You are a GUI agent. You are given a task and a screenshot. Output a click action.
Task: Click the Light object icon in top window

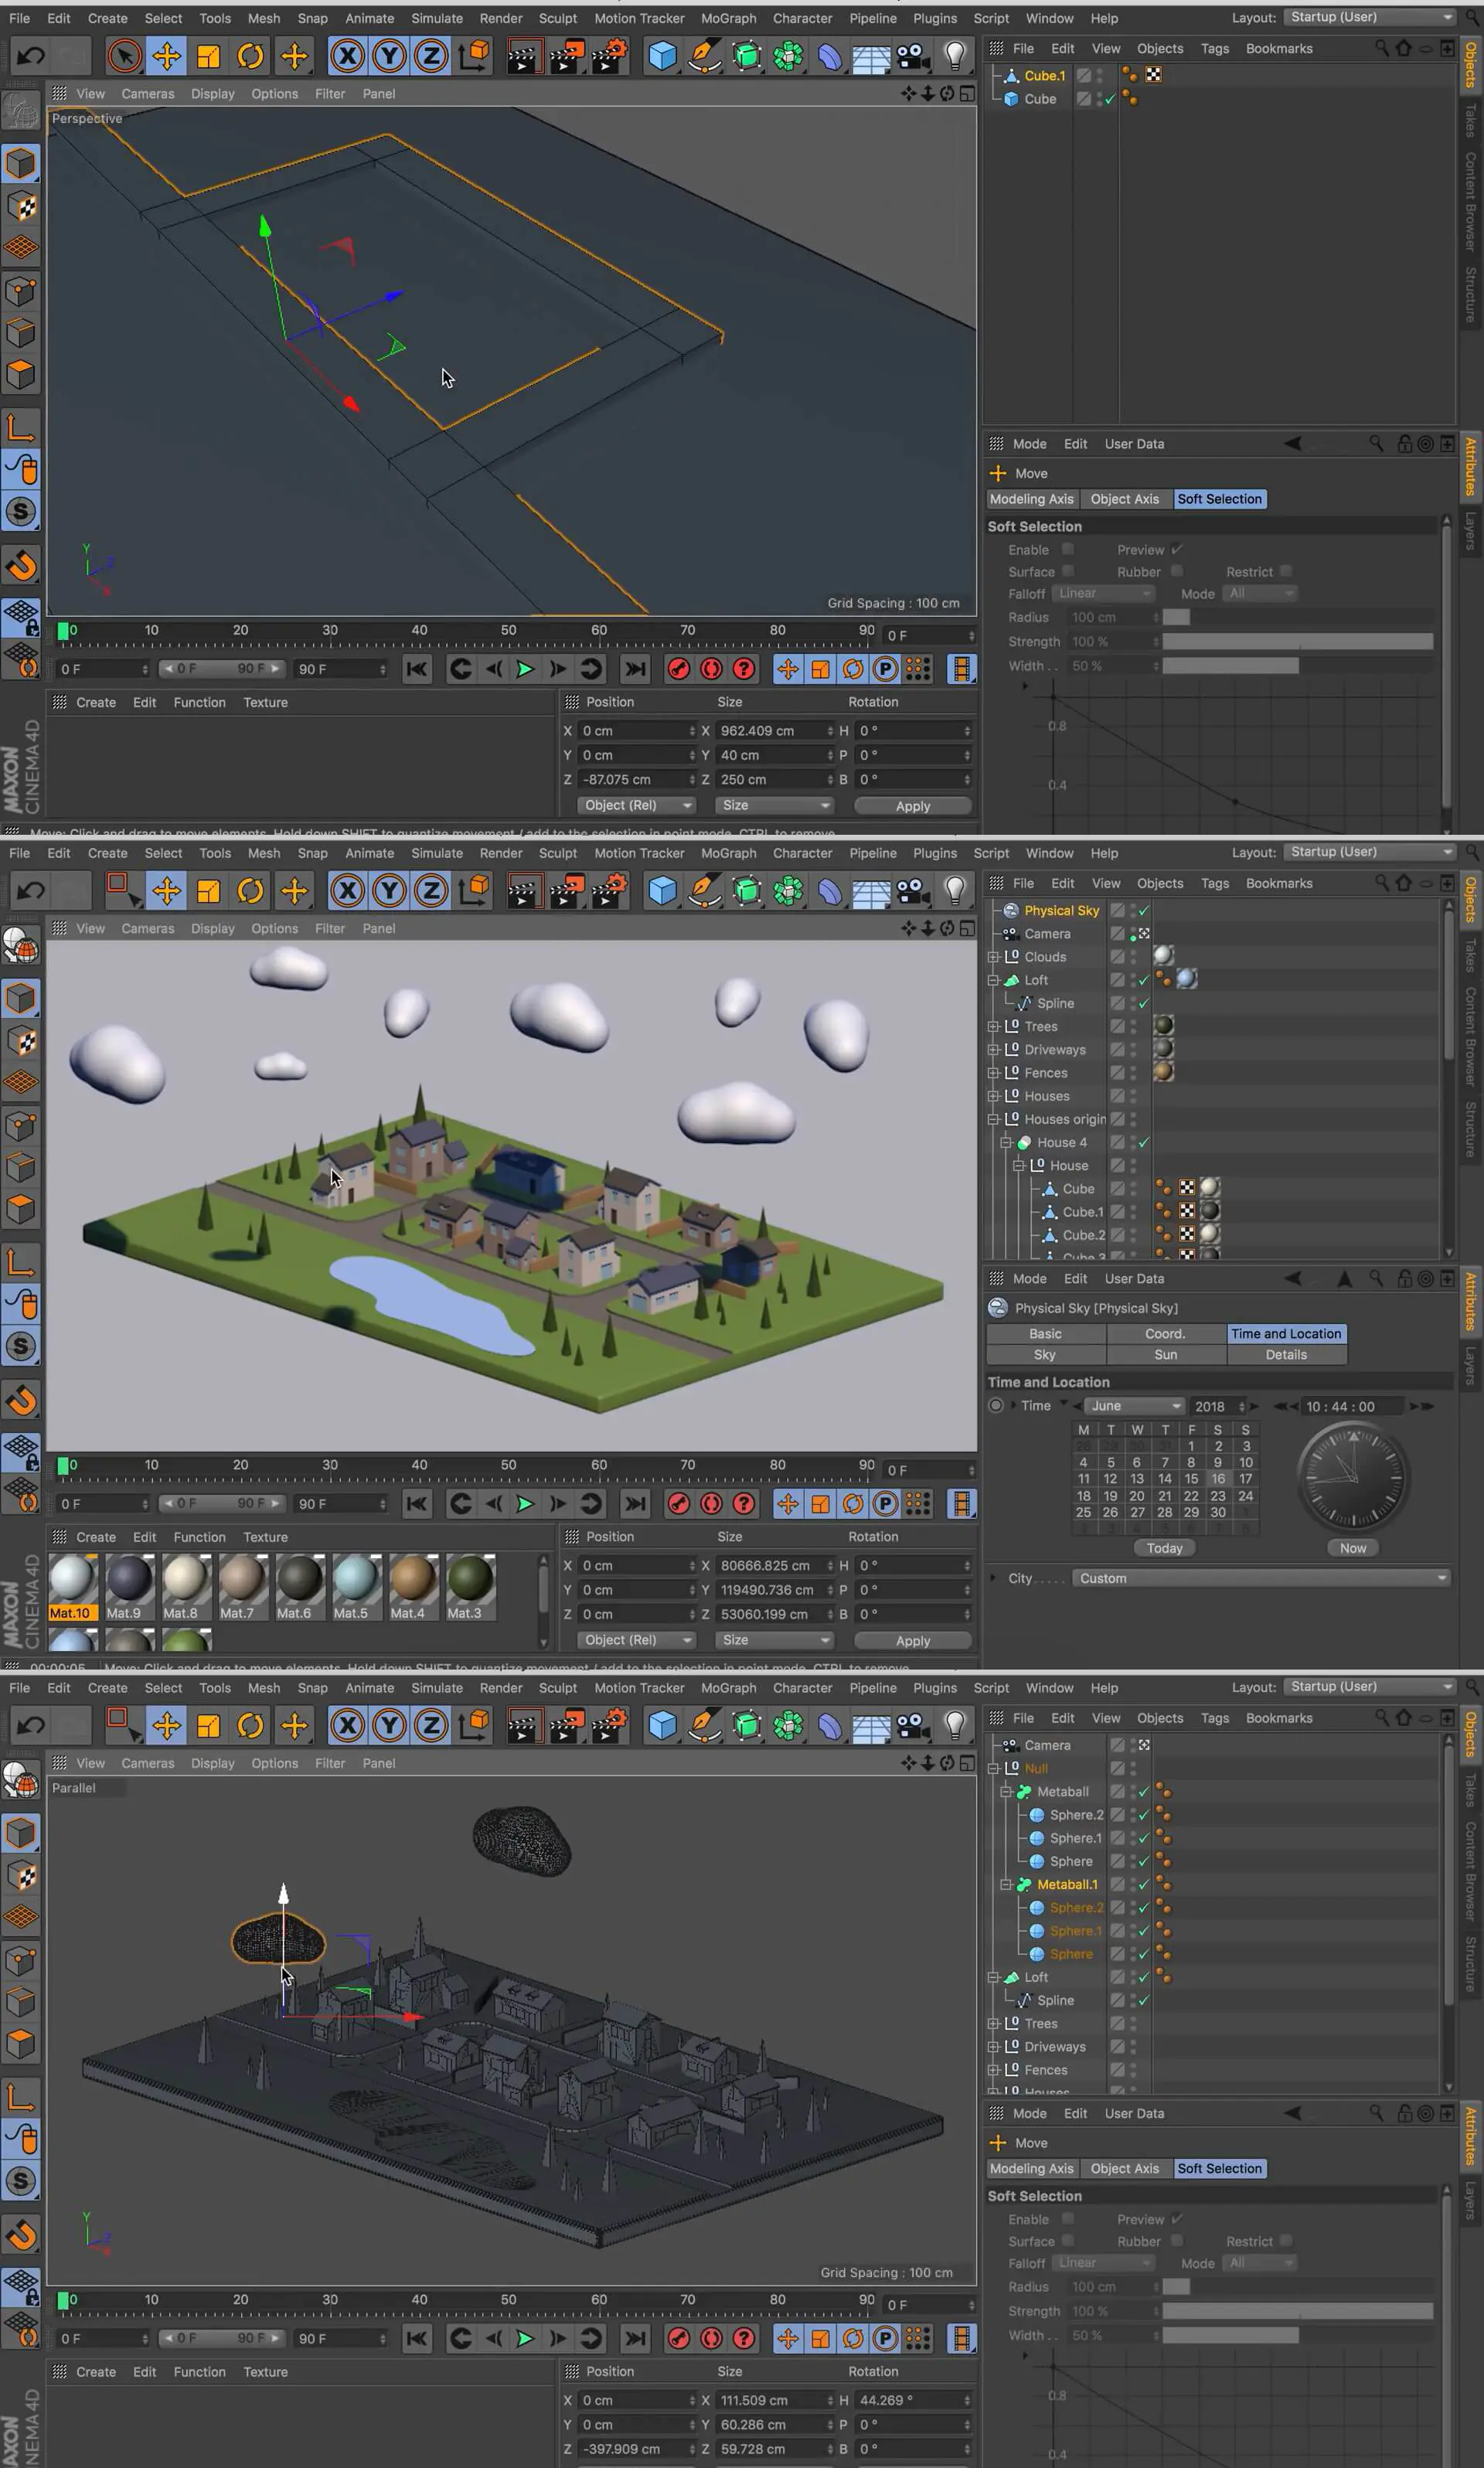coord(955,56)
